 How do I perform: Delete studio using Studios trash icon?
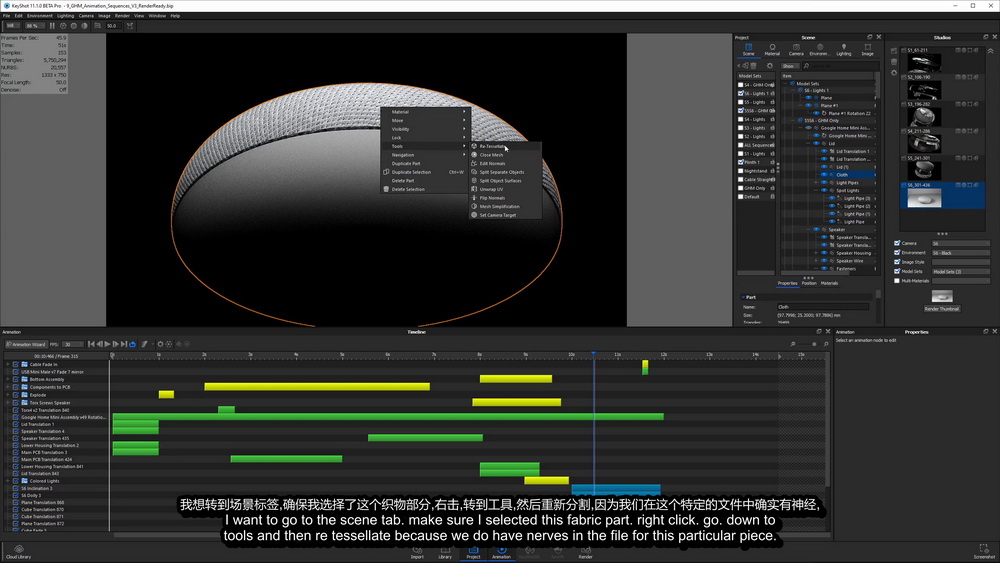893,62
